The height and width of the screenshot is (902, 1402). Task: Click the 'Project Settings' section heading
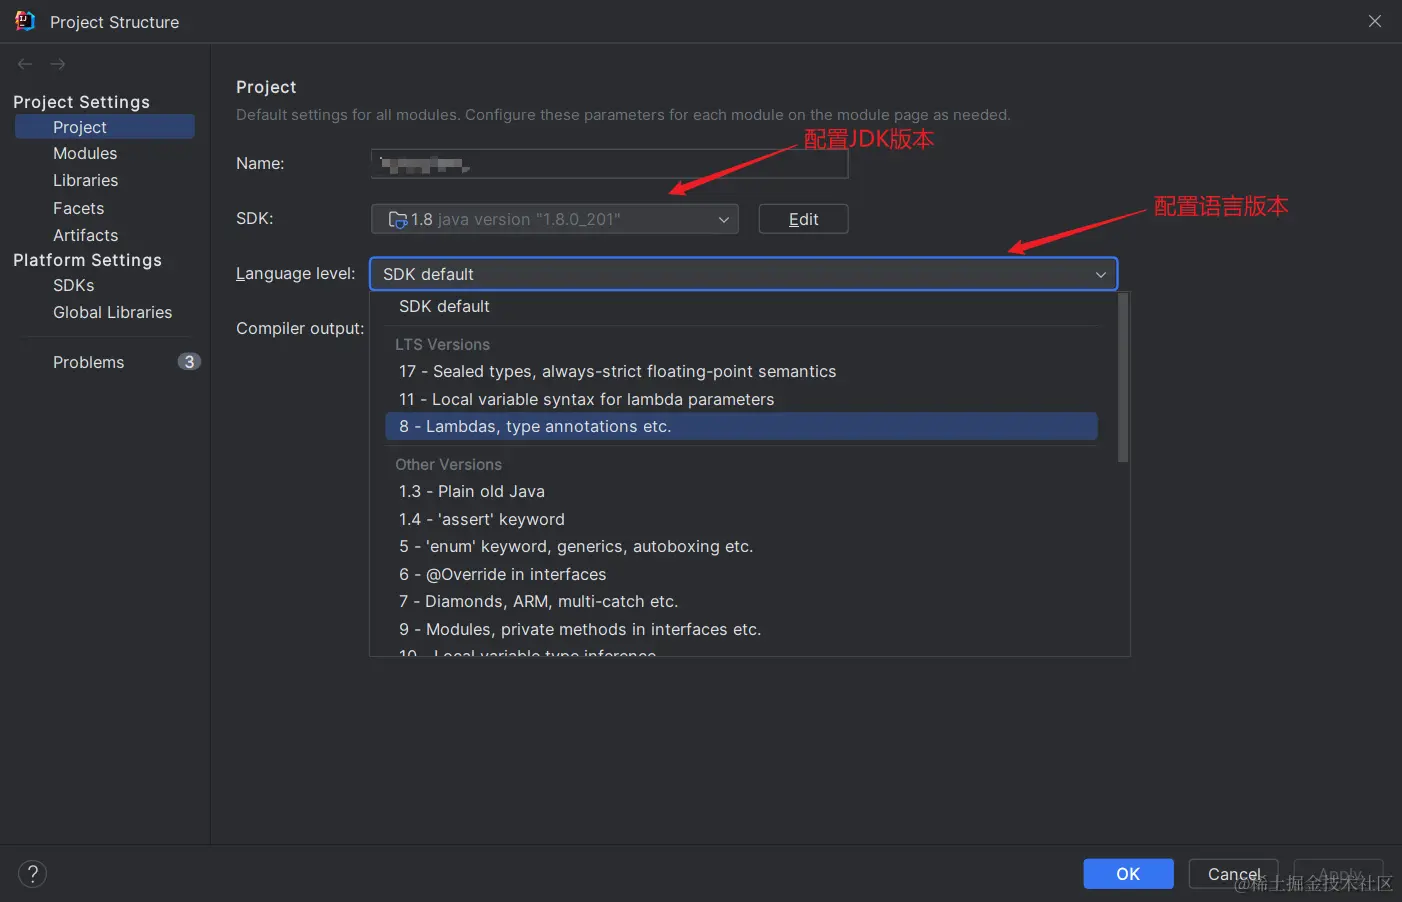coord(81,102)
